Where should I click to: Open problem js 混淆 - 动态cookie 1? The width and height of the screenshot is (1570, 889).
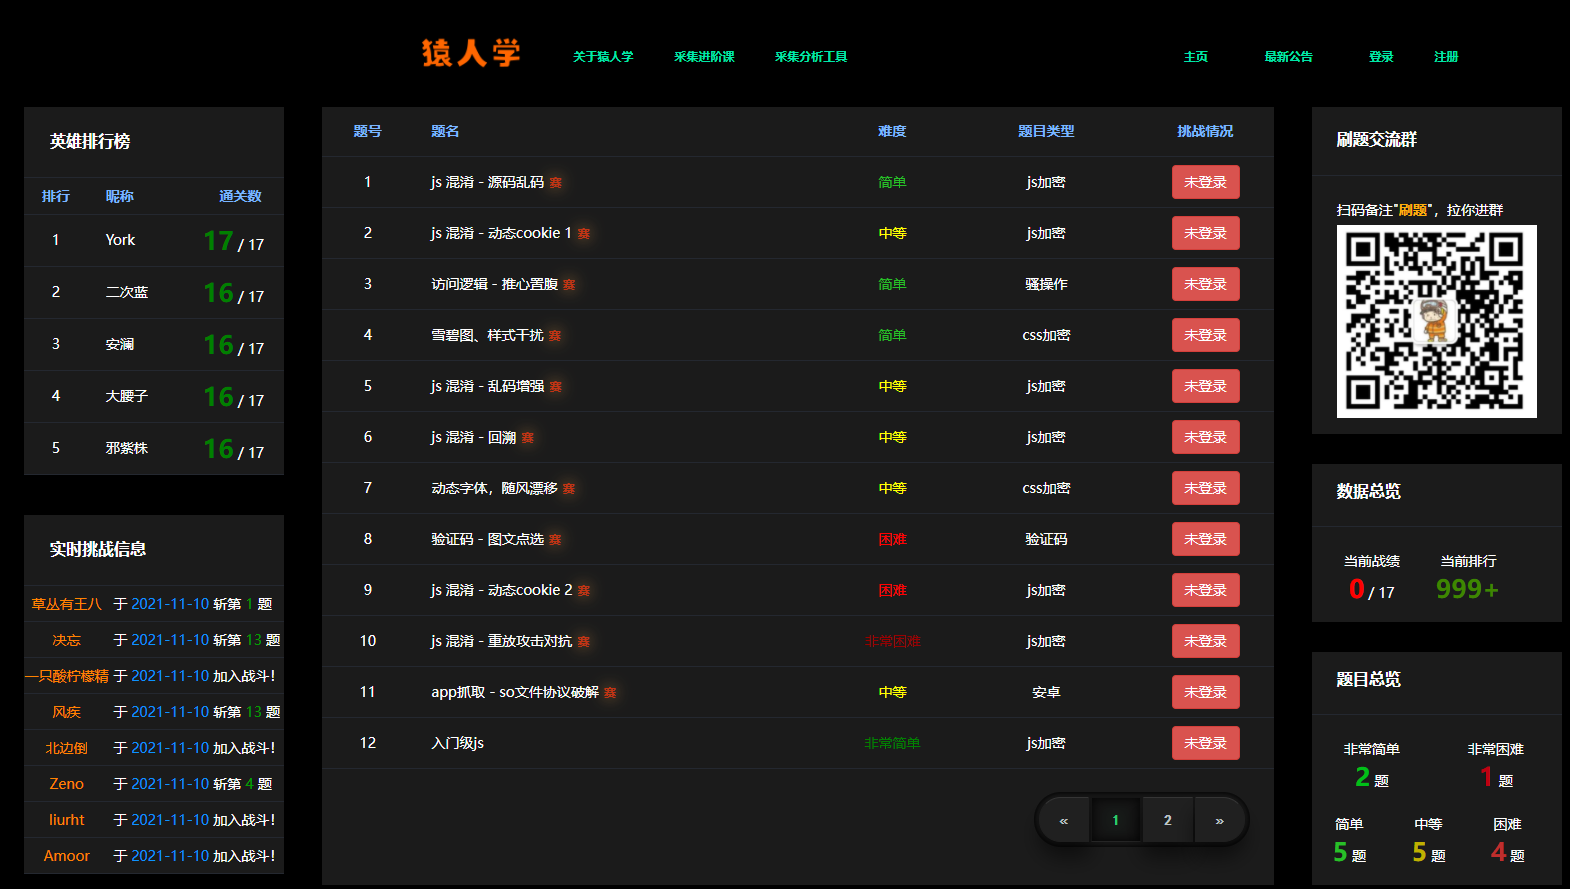click(501, 233)
